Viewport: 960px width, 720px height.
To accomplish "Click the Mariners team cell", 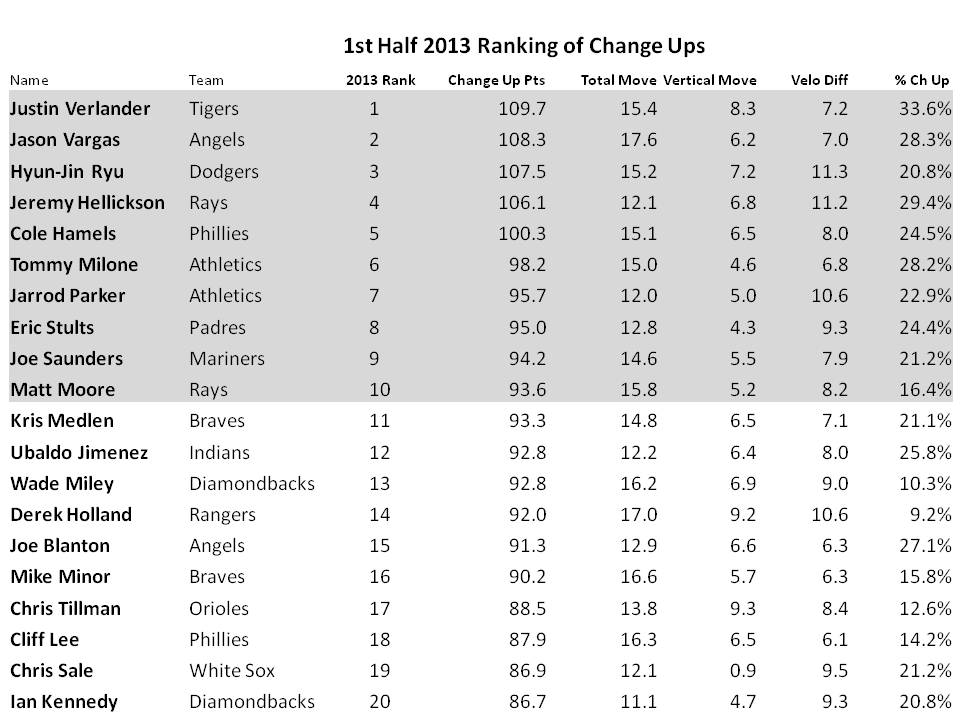I will (227, 358).
